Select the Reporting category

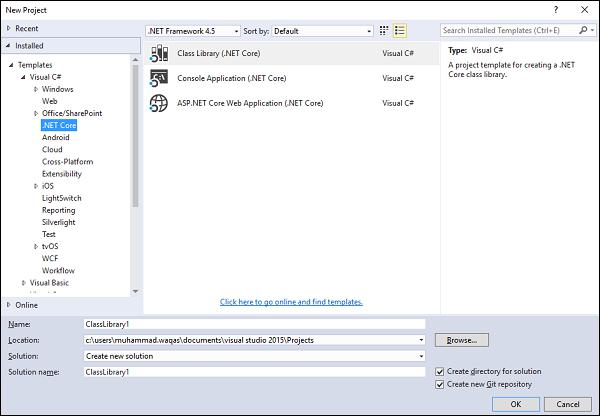coord(59,210)
